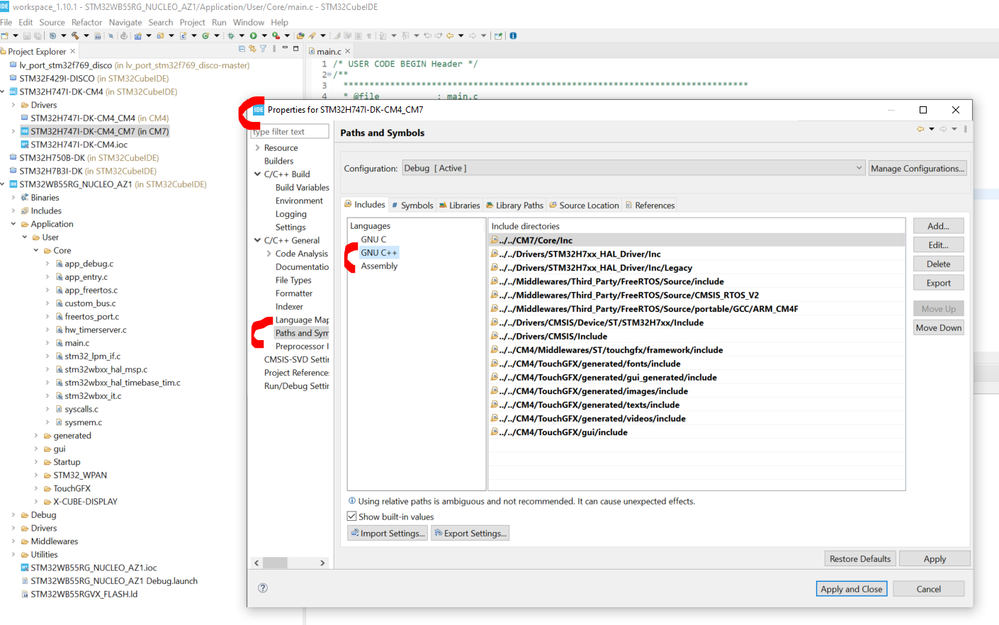Click the type filter text field
The width and height of the screenshot is (999, 625).
pyautogui.click(x=289, y=132)
